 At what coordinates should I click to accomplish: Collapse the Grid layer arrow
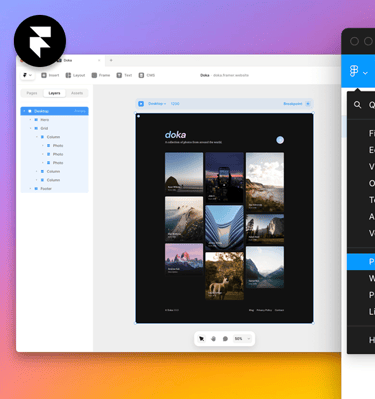tap(30, 128)
